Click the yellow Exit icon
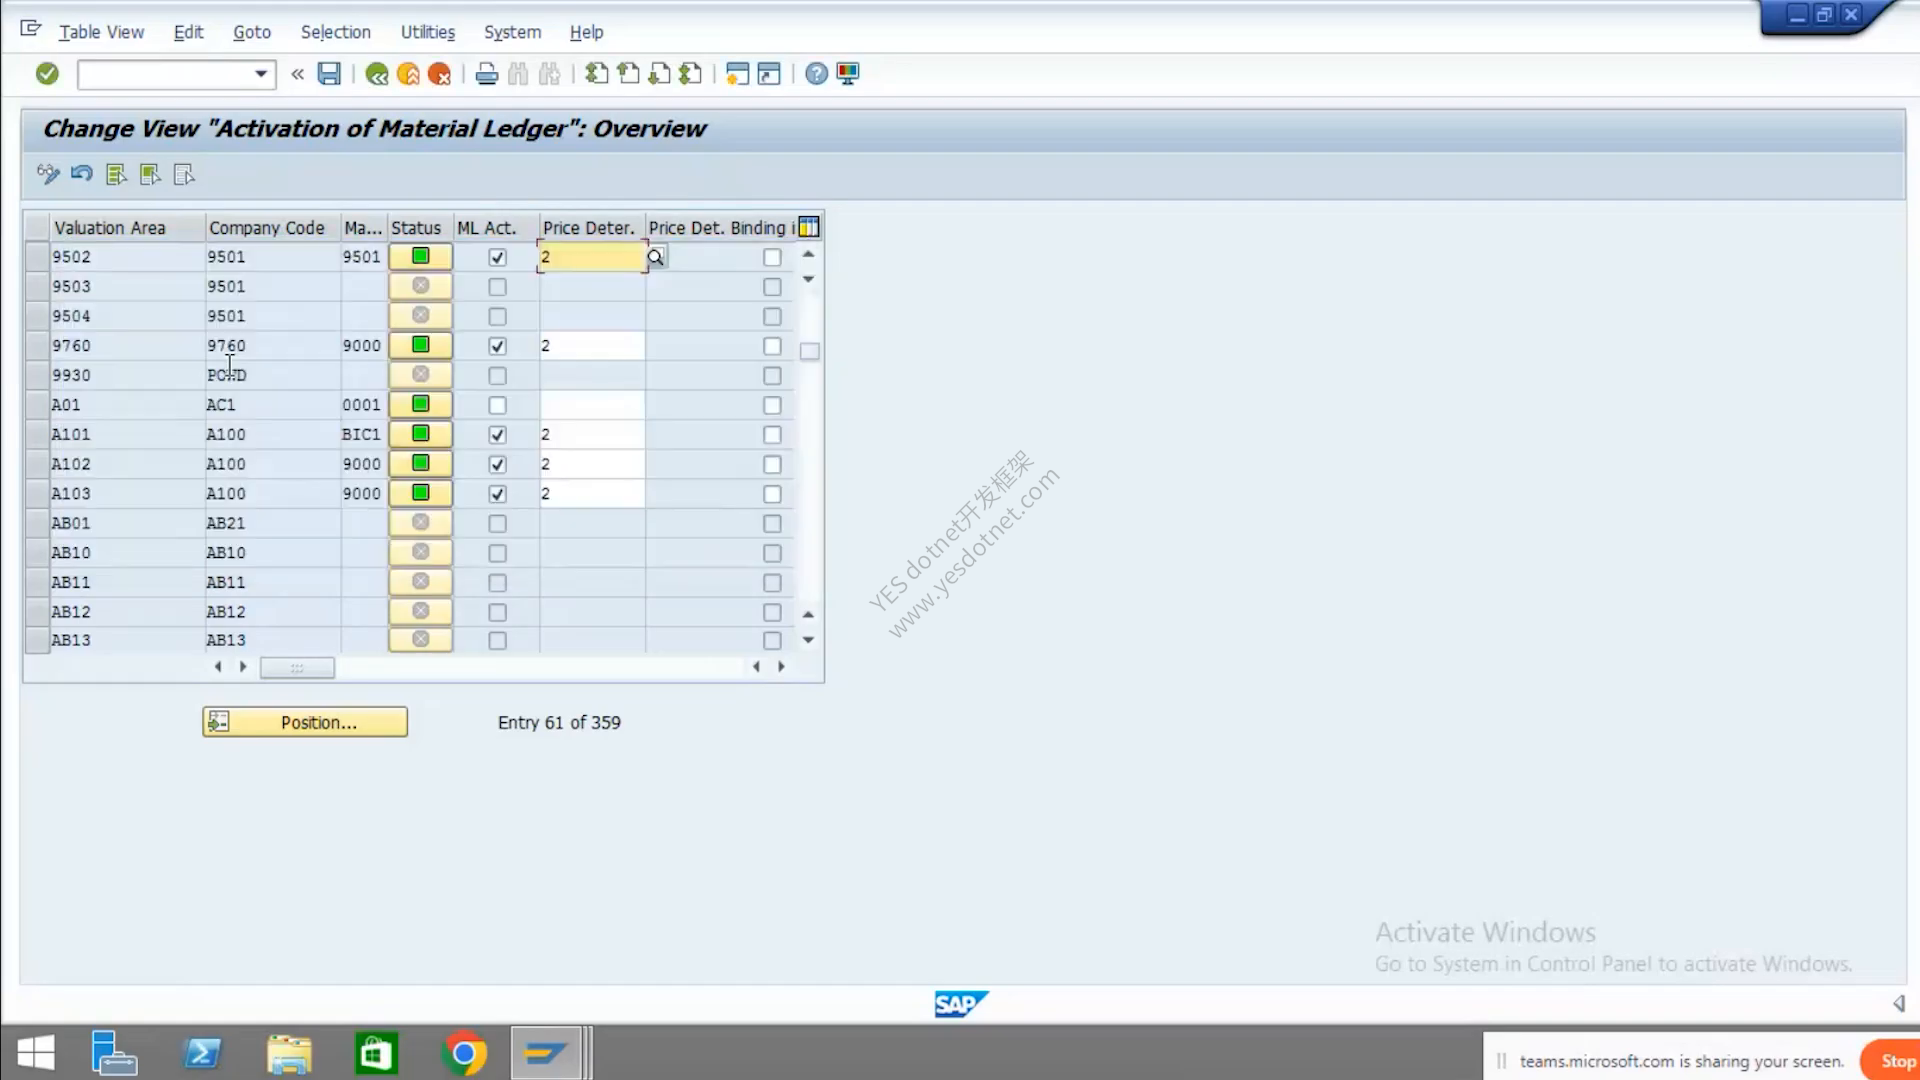This screenshot has width=1920, height=1080. 408,74
